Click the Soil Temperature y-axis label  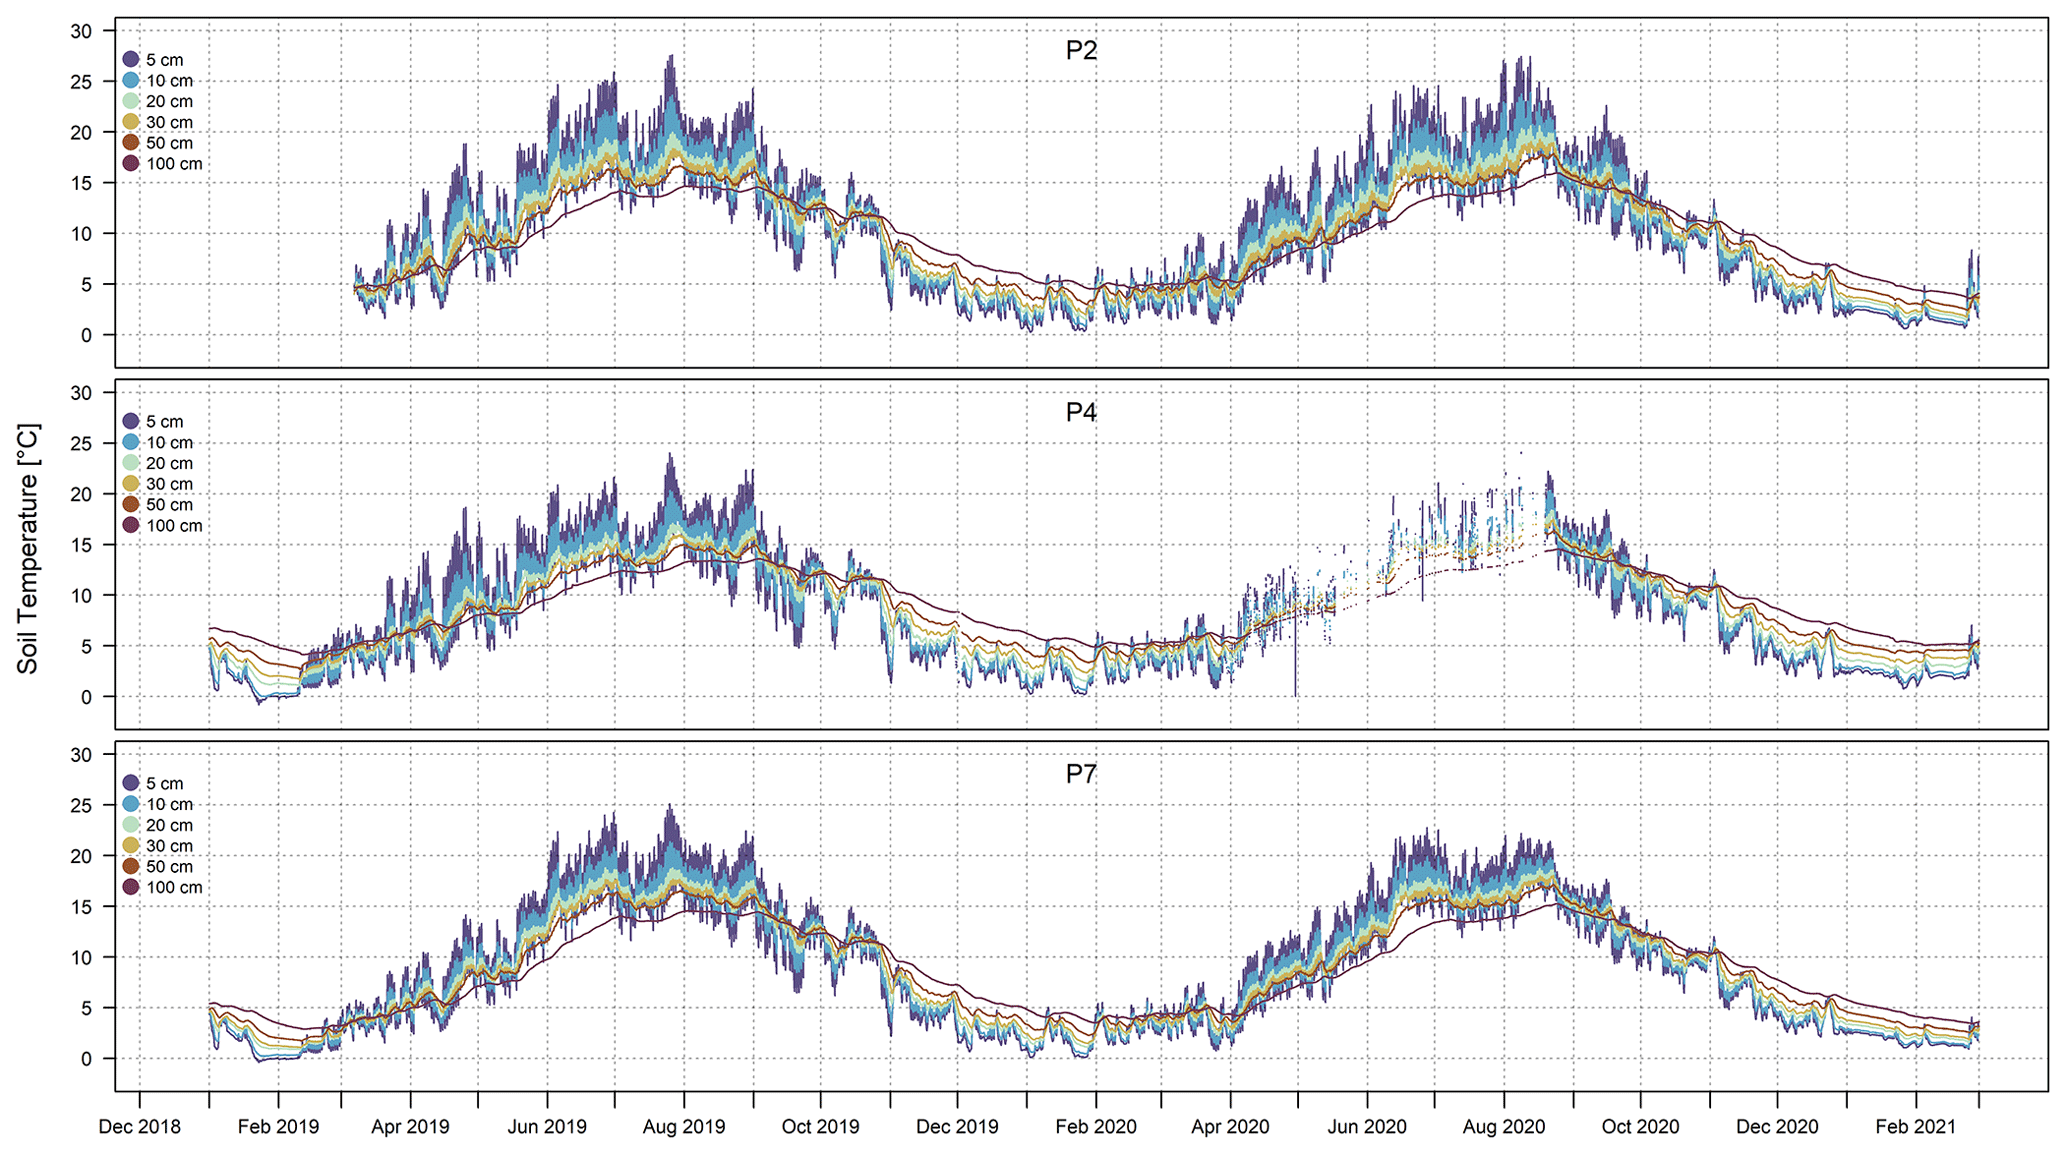[28, 549]
